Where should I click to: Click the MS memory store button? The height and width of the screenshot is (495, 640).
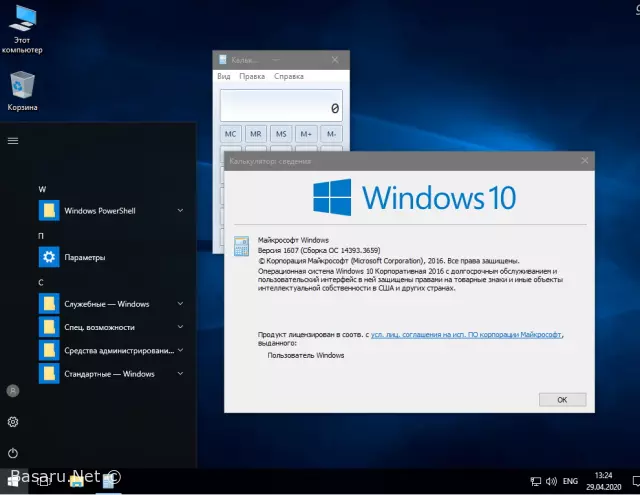tap(281, 134)
